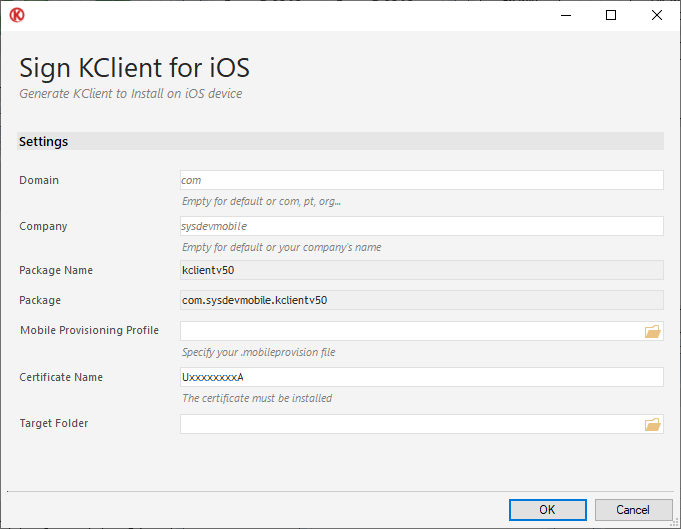Screen dimensions: 681x529
Task: Focus the Domain input field
Action: pyautogui.click(x=422, y=180)
